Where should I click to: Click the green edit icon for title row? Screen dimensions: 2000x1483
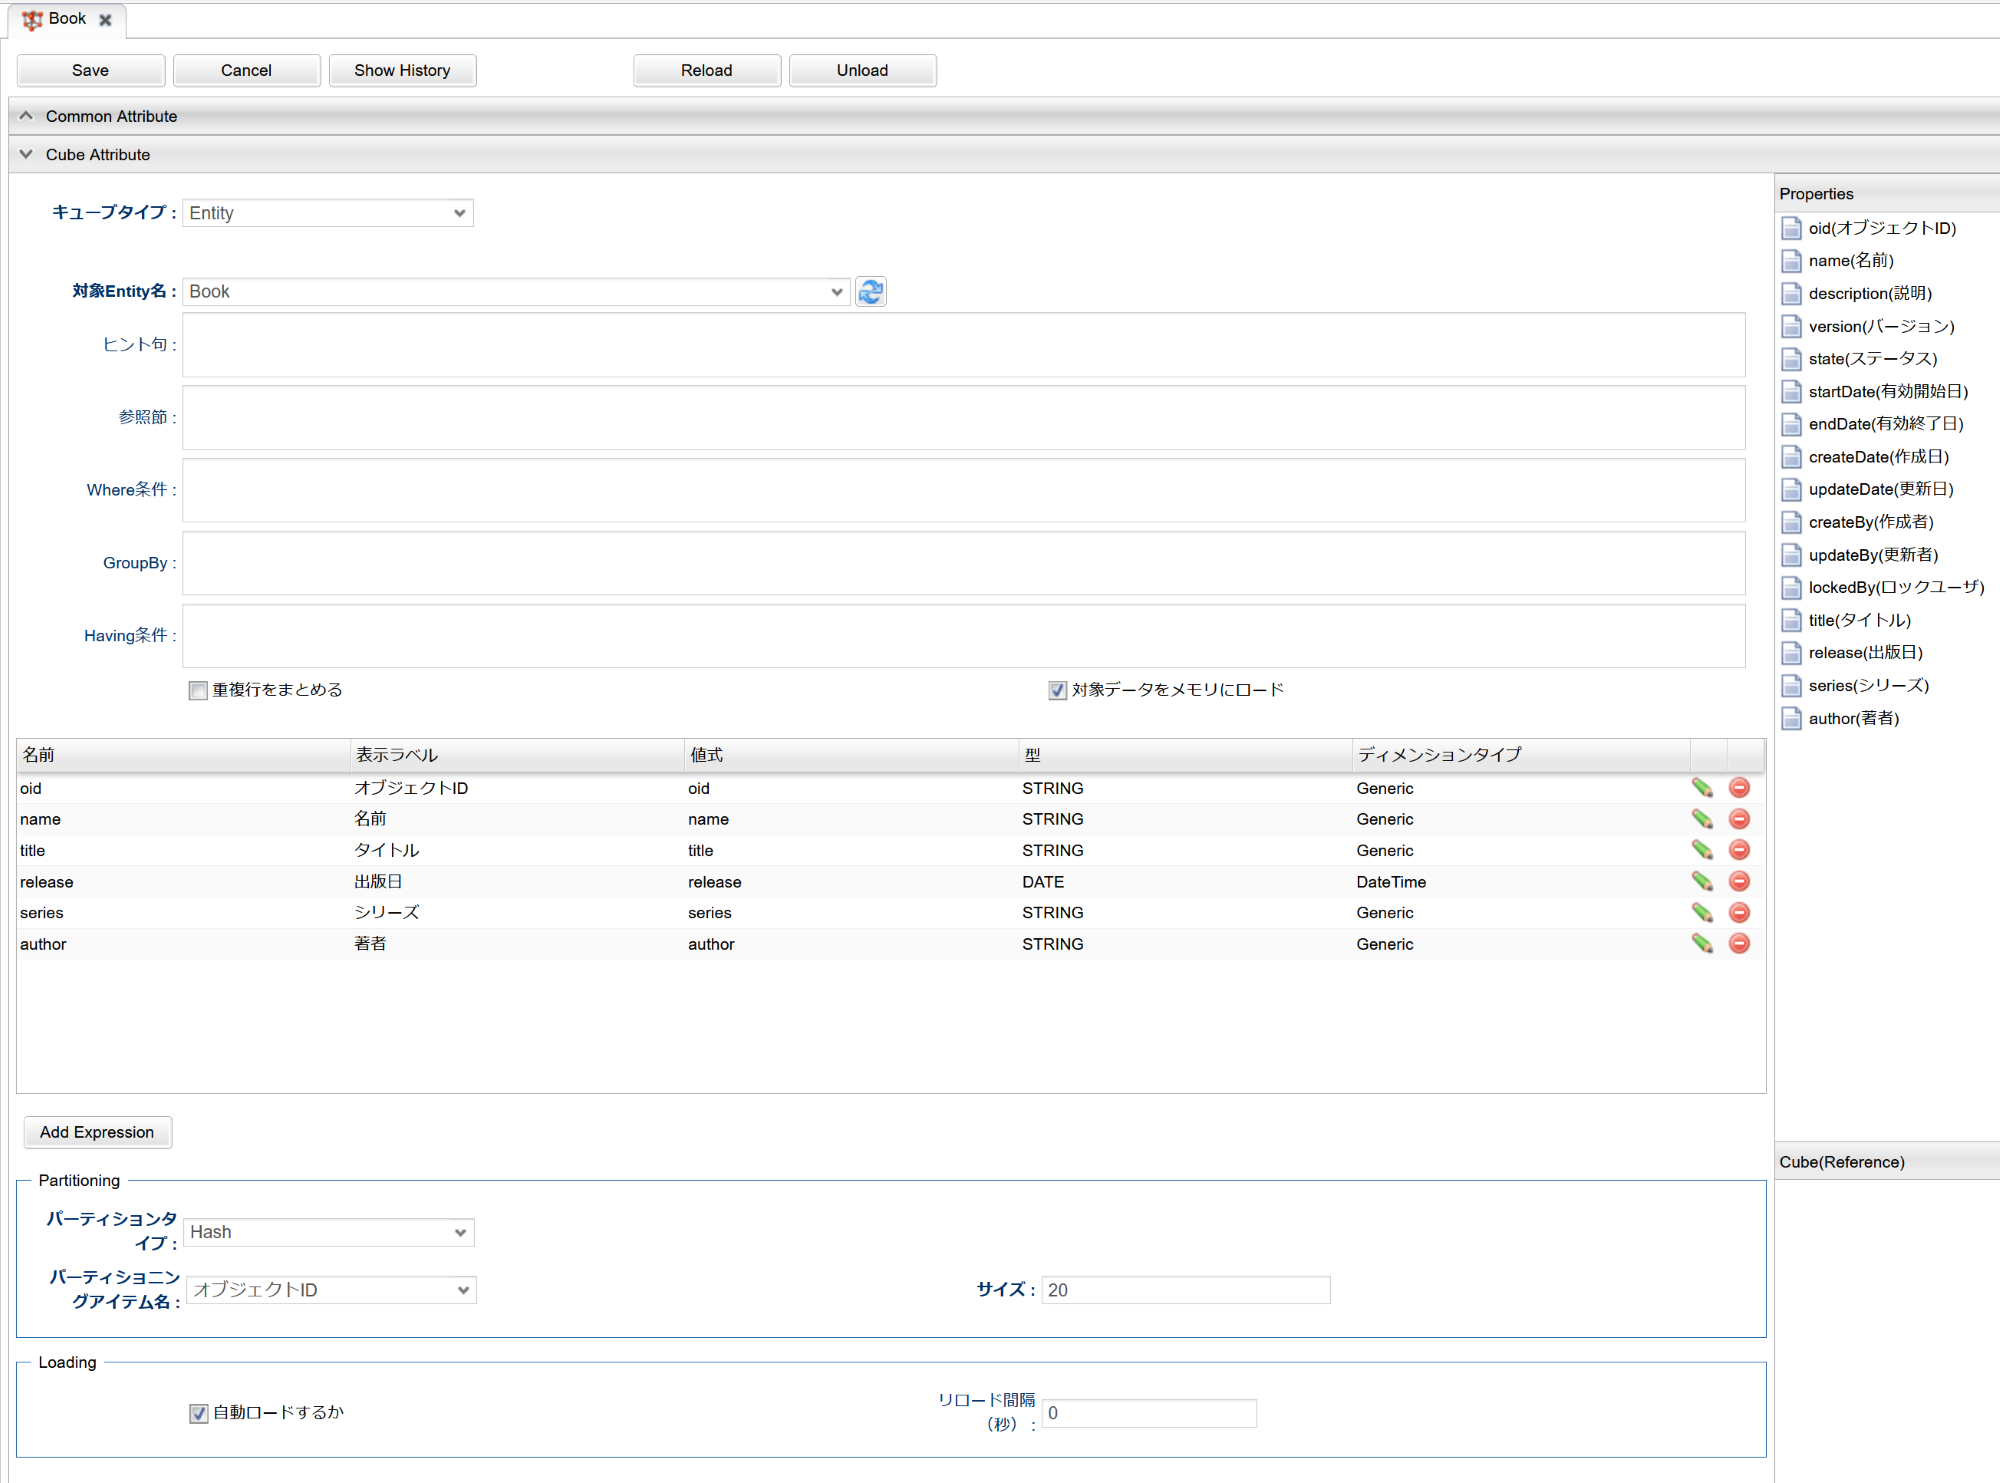pos(1702,851)
